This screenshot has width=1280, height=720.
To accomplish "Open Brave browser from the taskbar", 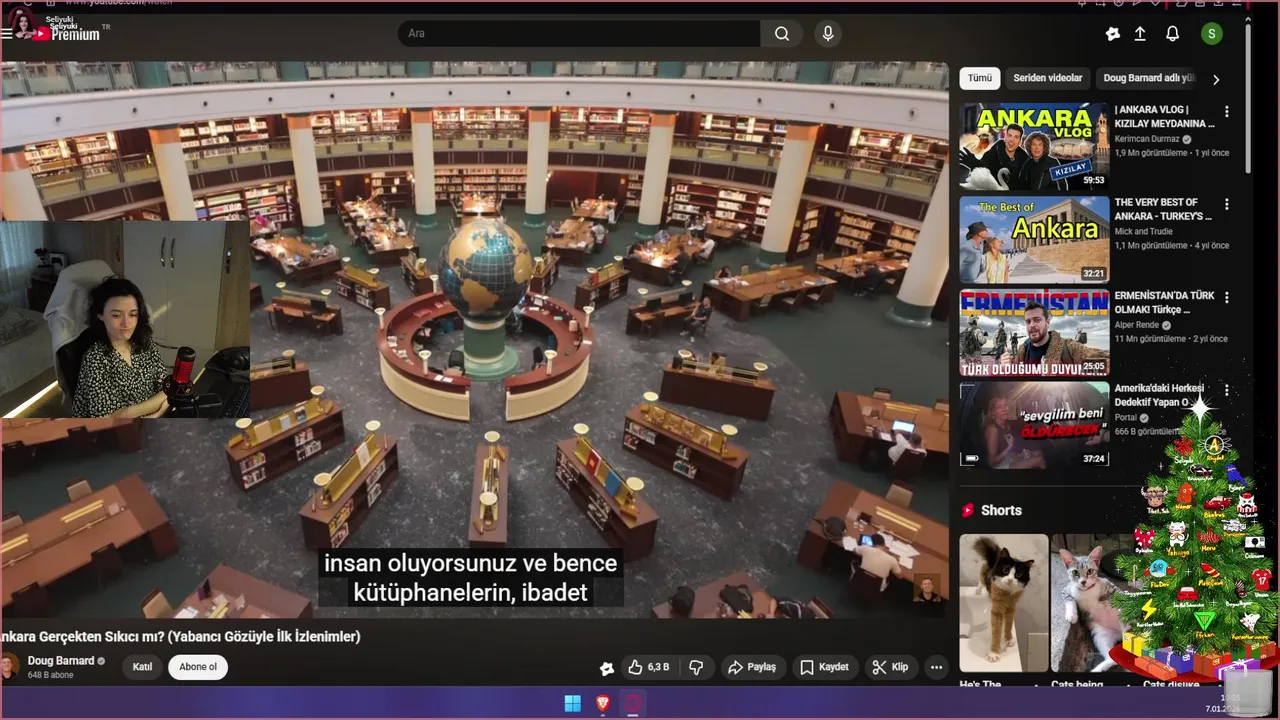I will 603,703.
